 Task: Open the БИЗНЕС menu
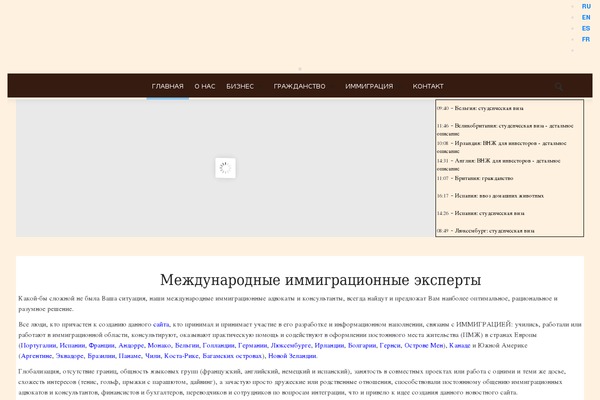pyautogui.click(x=240, y=87)
